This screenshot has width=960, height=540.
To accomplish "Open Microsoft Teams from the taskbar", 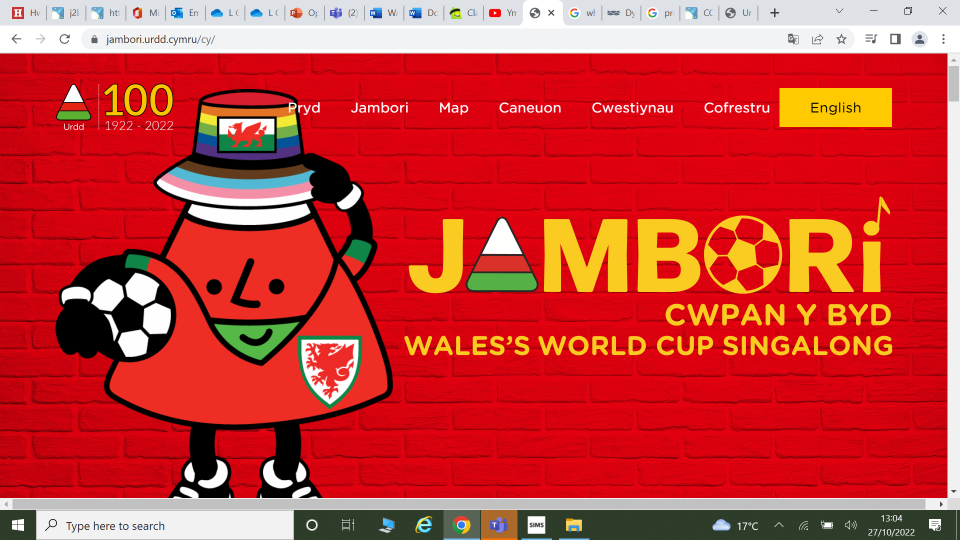I will pos(499,525).
